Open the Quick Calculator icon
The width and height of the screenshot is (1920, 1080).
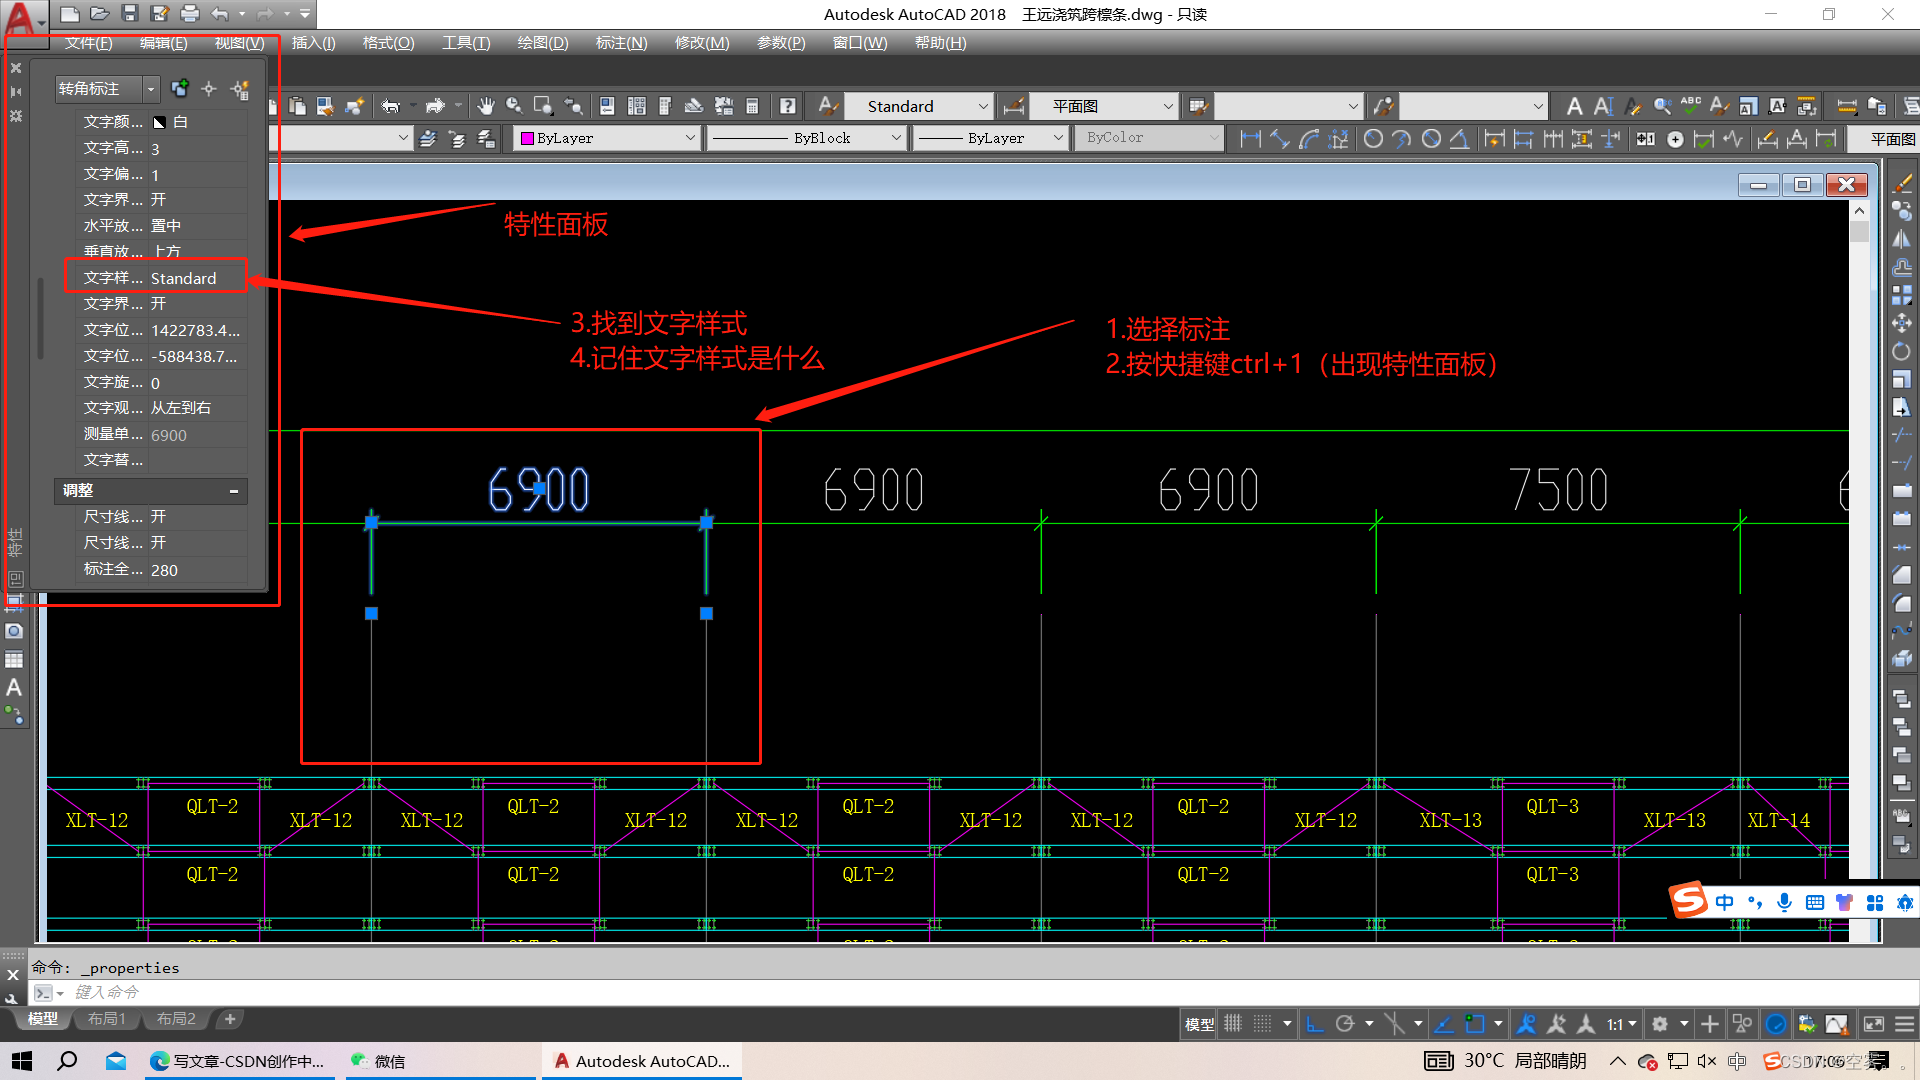[x=752, y=106]
